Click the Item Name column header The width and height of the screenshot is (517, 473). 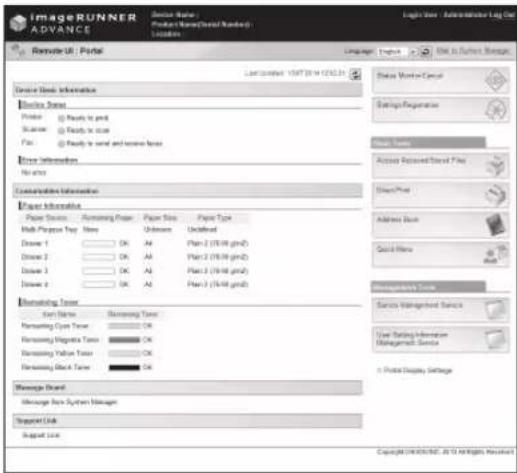pyautogui.click(x=59, y=314)
